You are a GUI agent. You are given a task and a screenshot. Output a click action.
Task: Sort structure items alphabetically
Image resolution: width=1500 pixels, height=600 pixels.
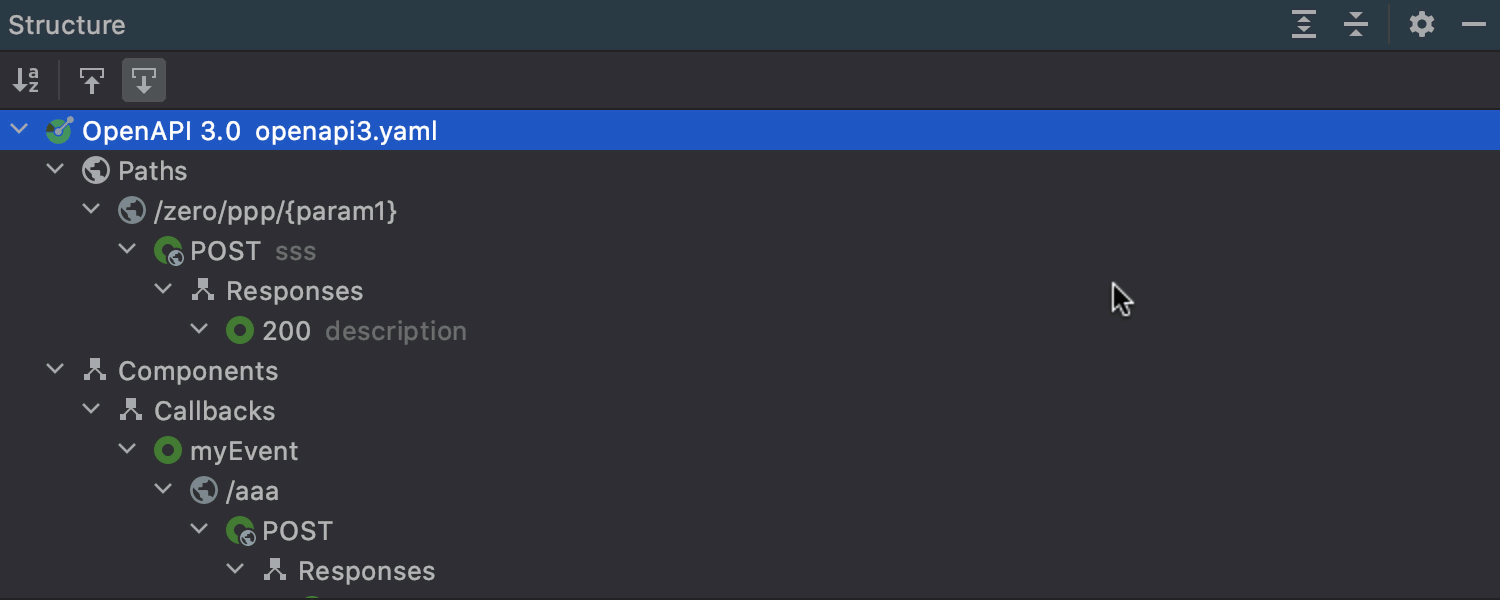[x=26, y=81]
